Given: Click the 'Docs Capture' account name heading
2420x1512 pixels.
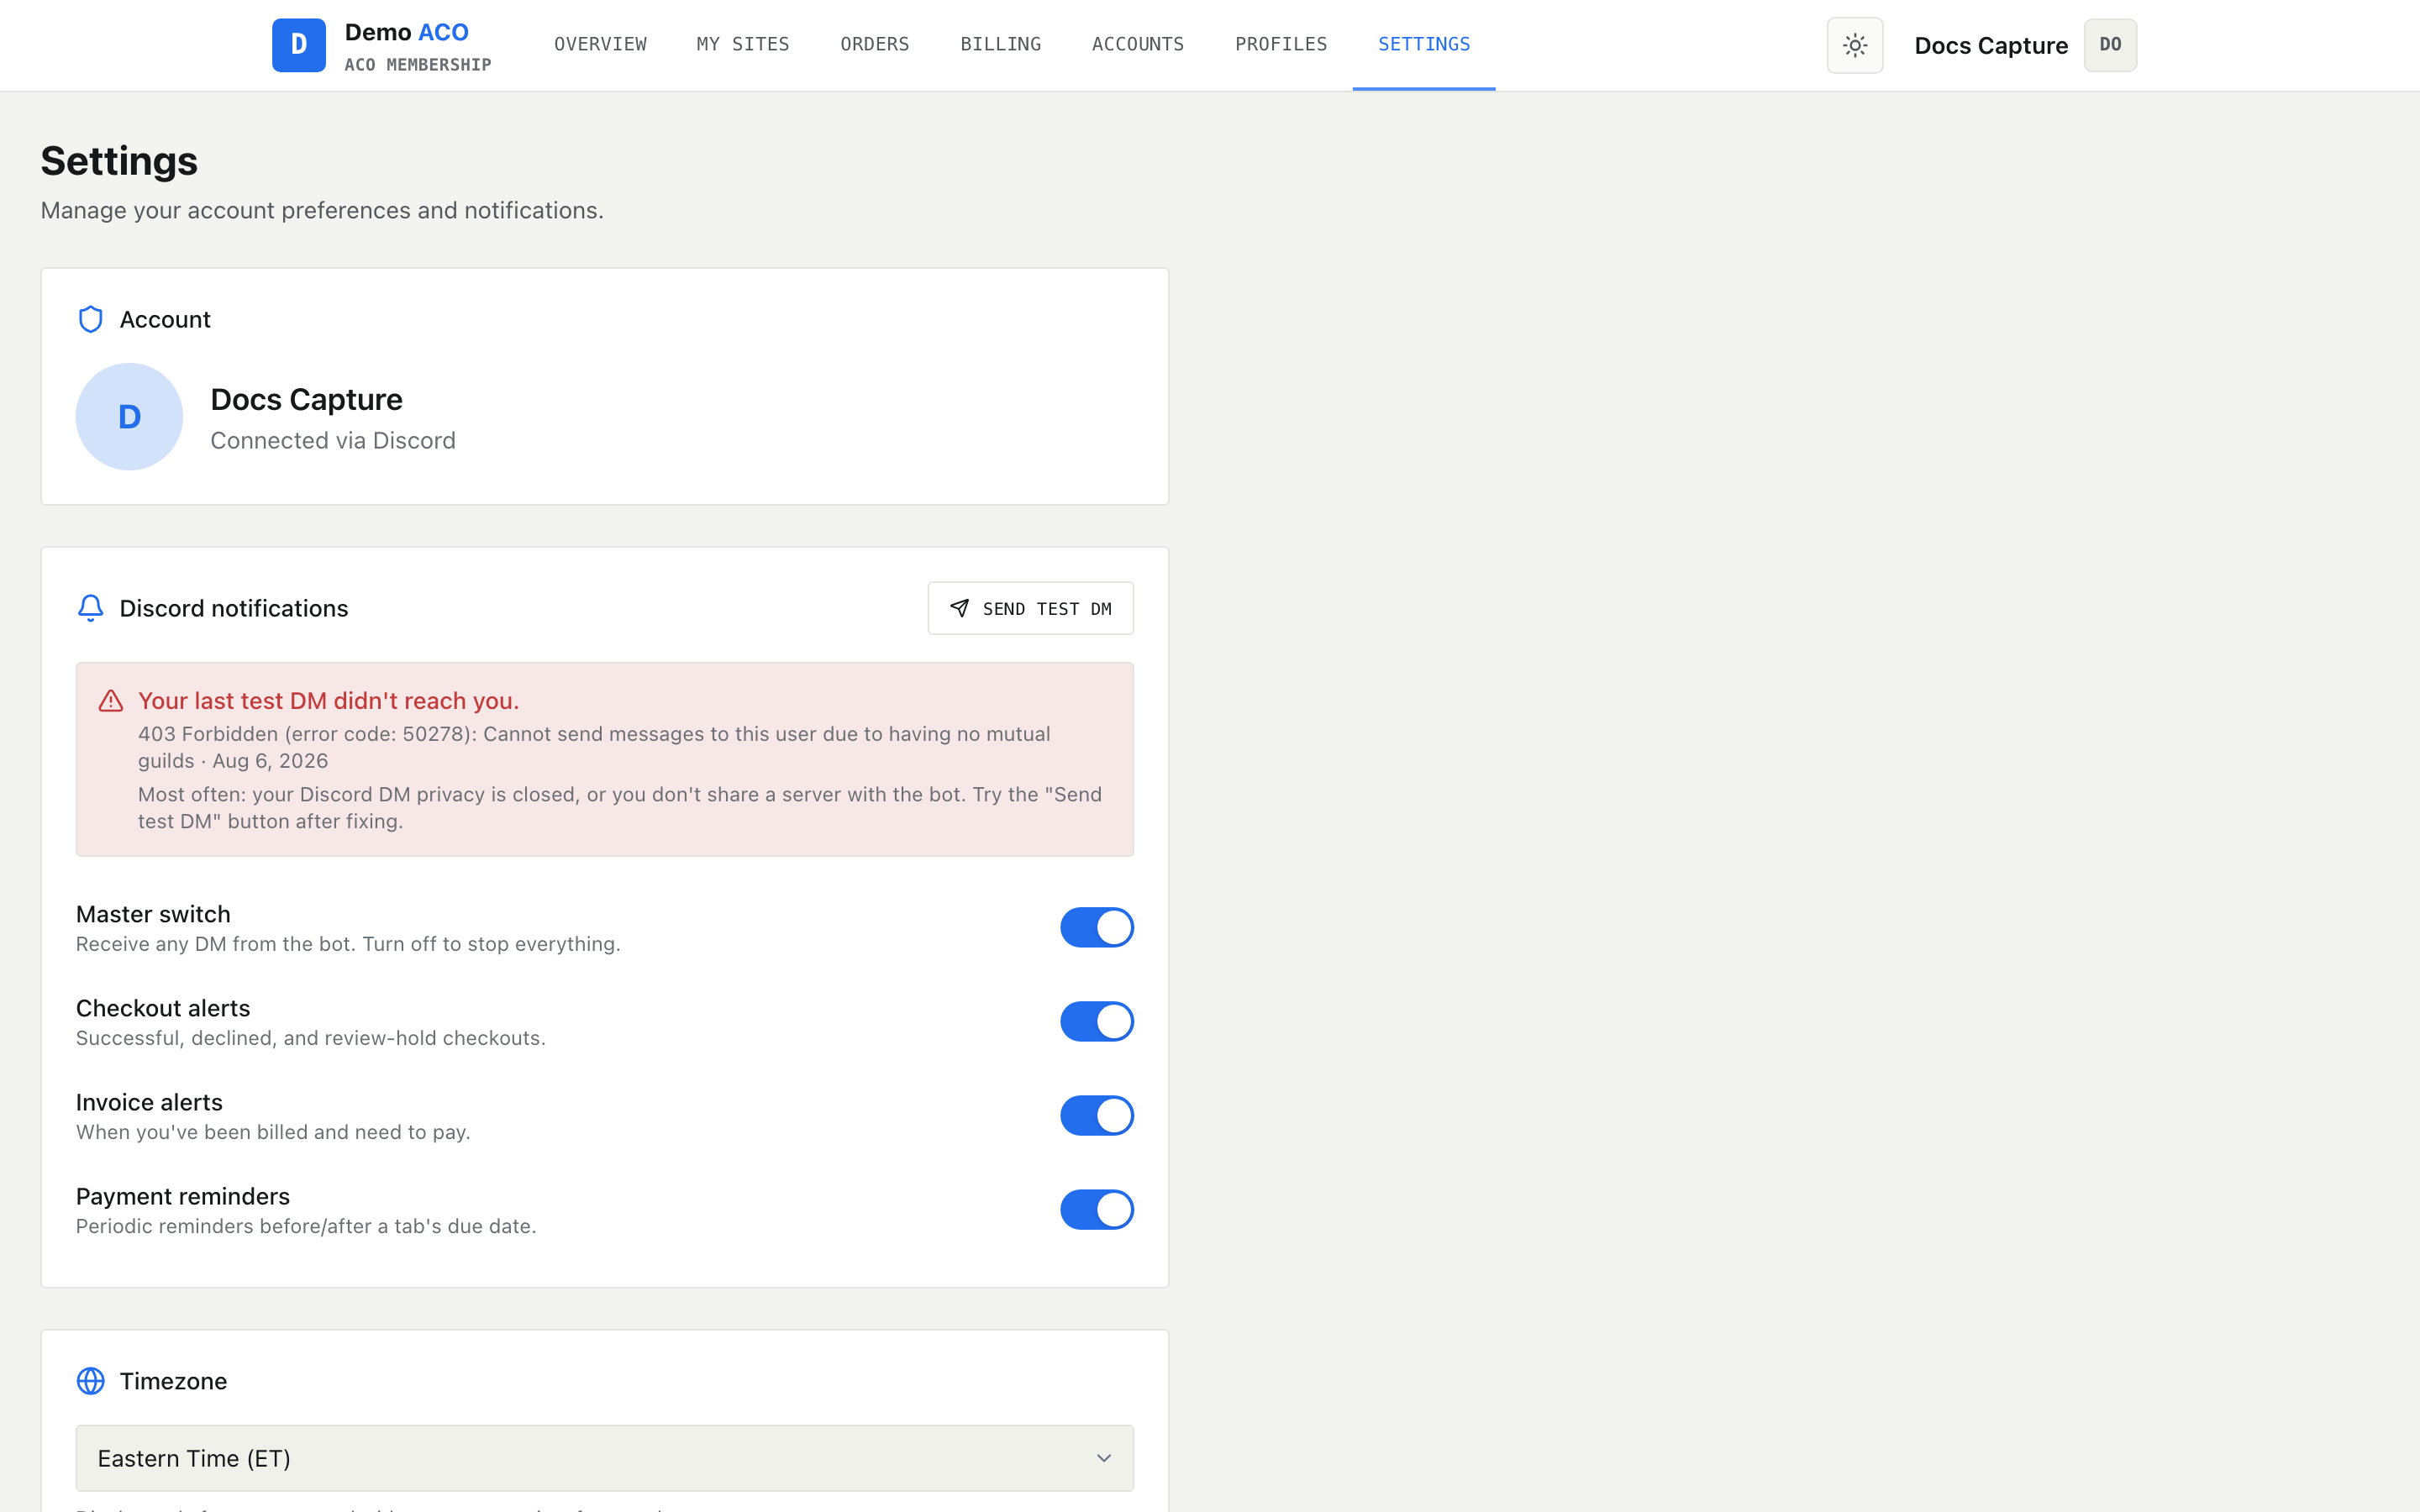Looking at the screenshot, I should [x=306, y=399].
